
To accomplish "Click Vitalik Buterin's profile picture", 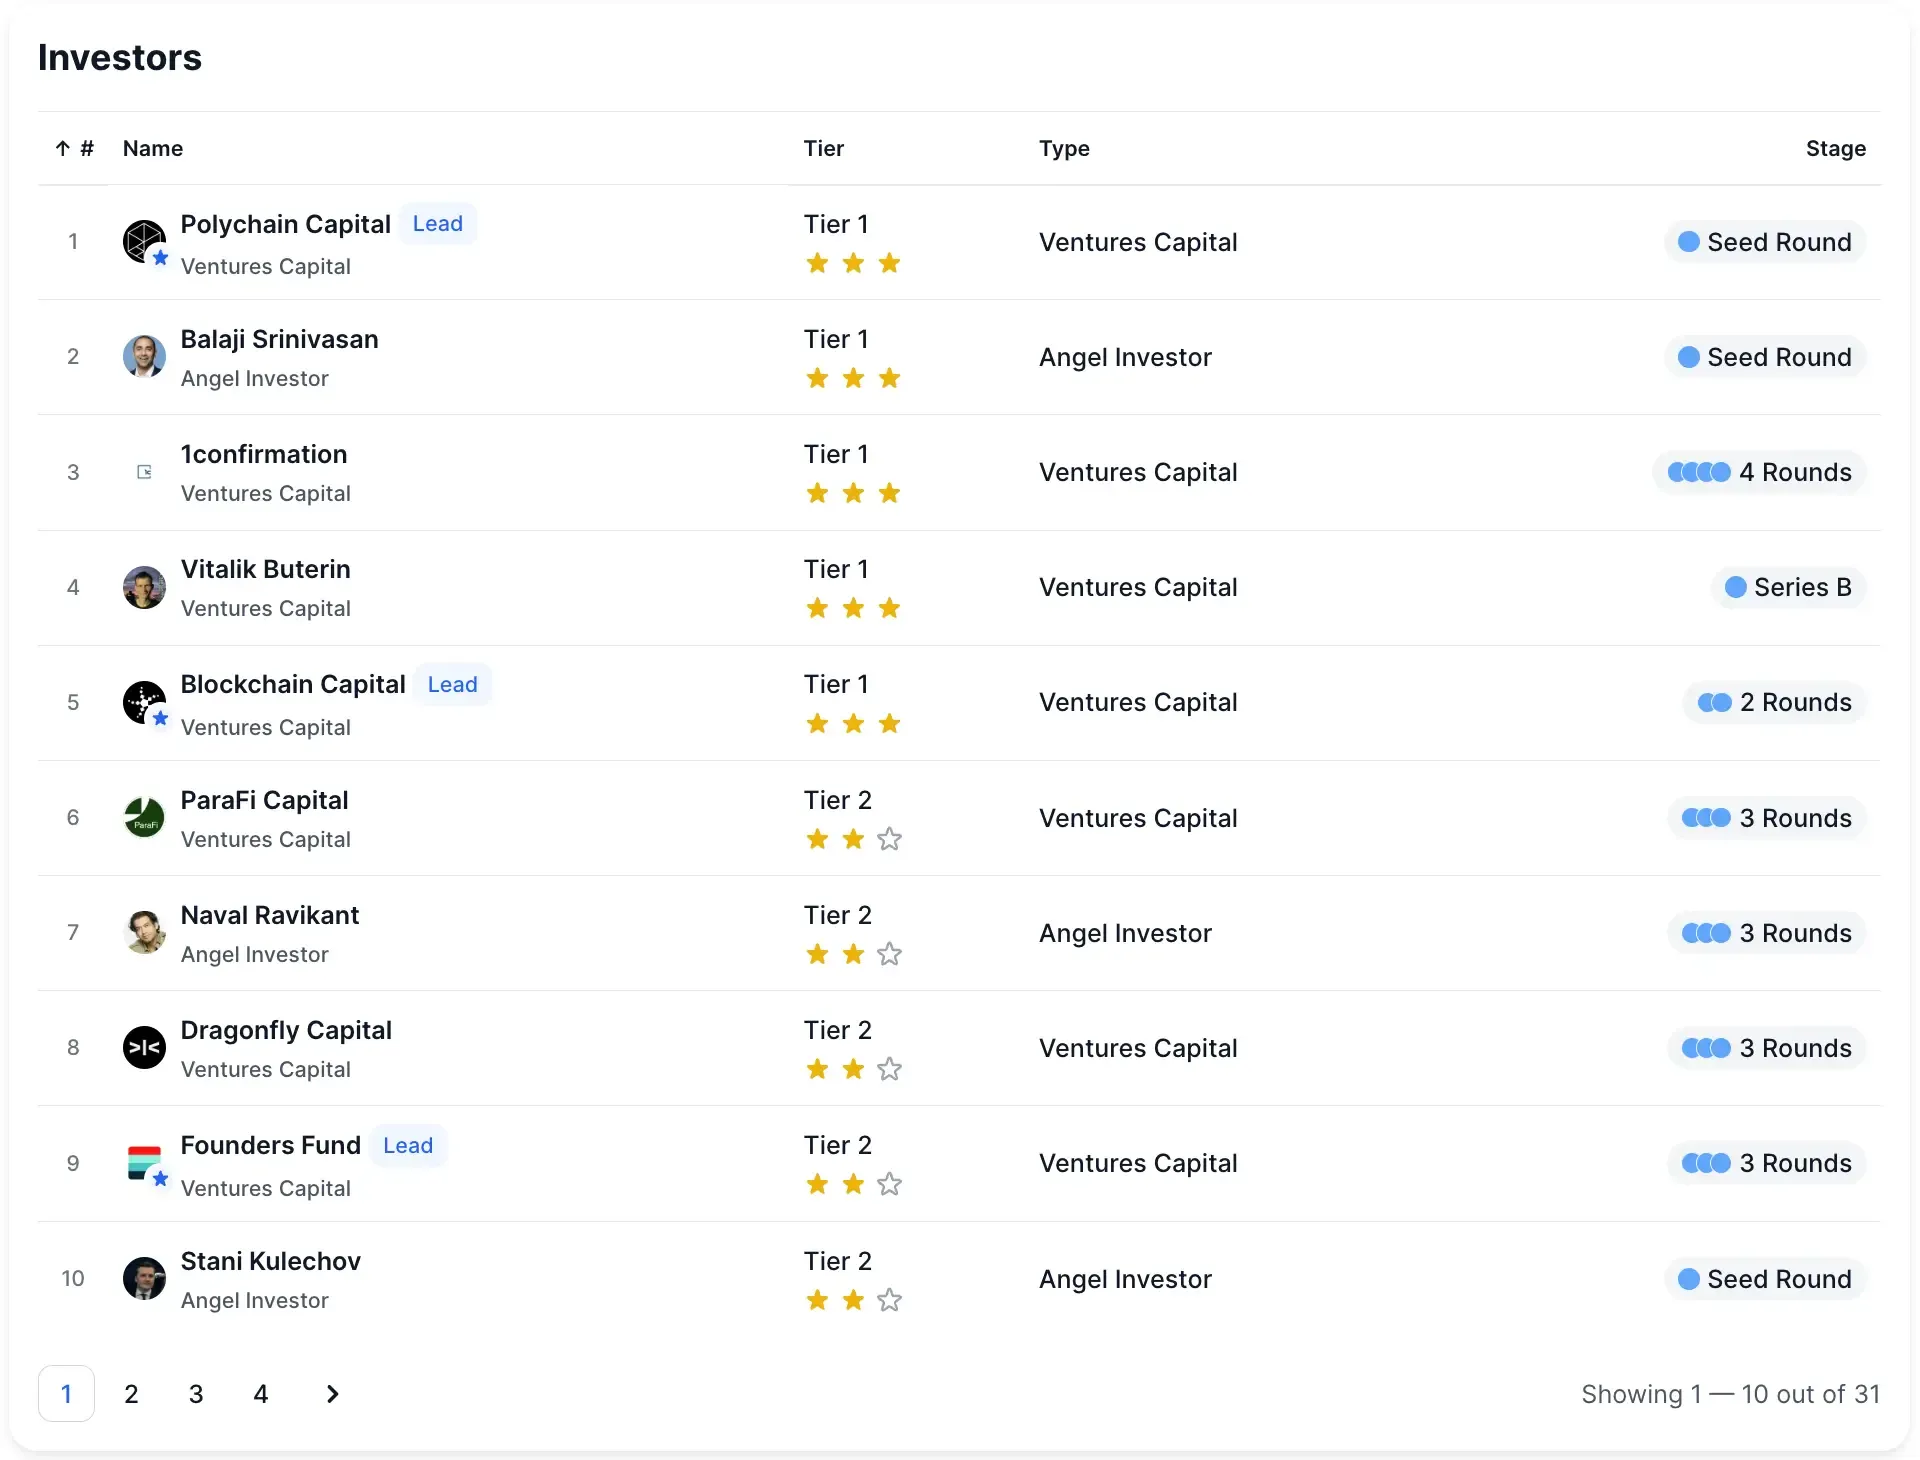I will pos(144,587).
